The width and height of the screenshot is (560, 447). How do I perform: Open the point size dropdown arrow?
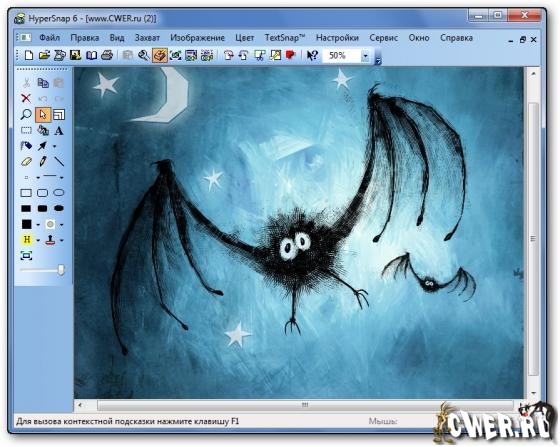(x=38, y=178)
